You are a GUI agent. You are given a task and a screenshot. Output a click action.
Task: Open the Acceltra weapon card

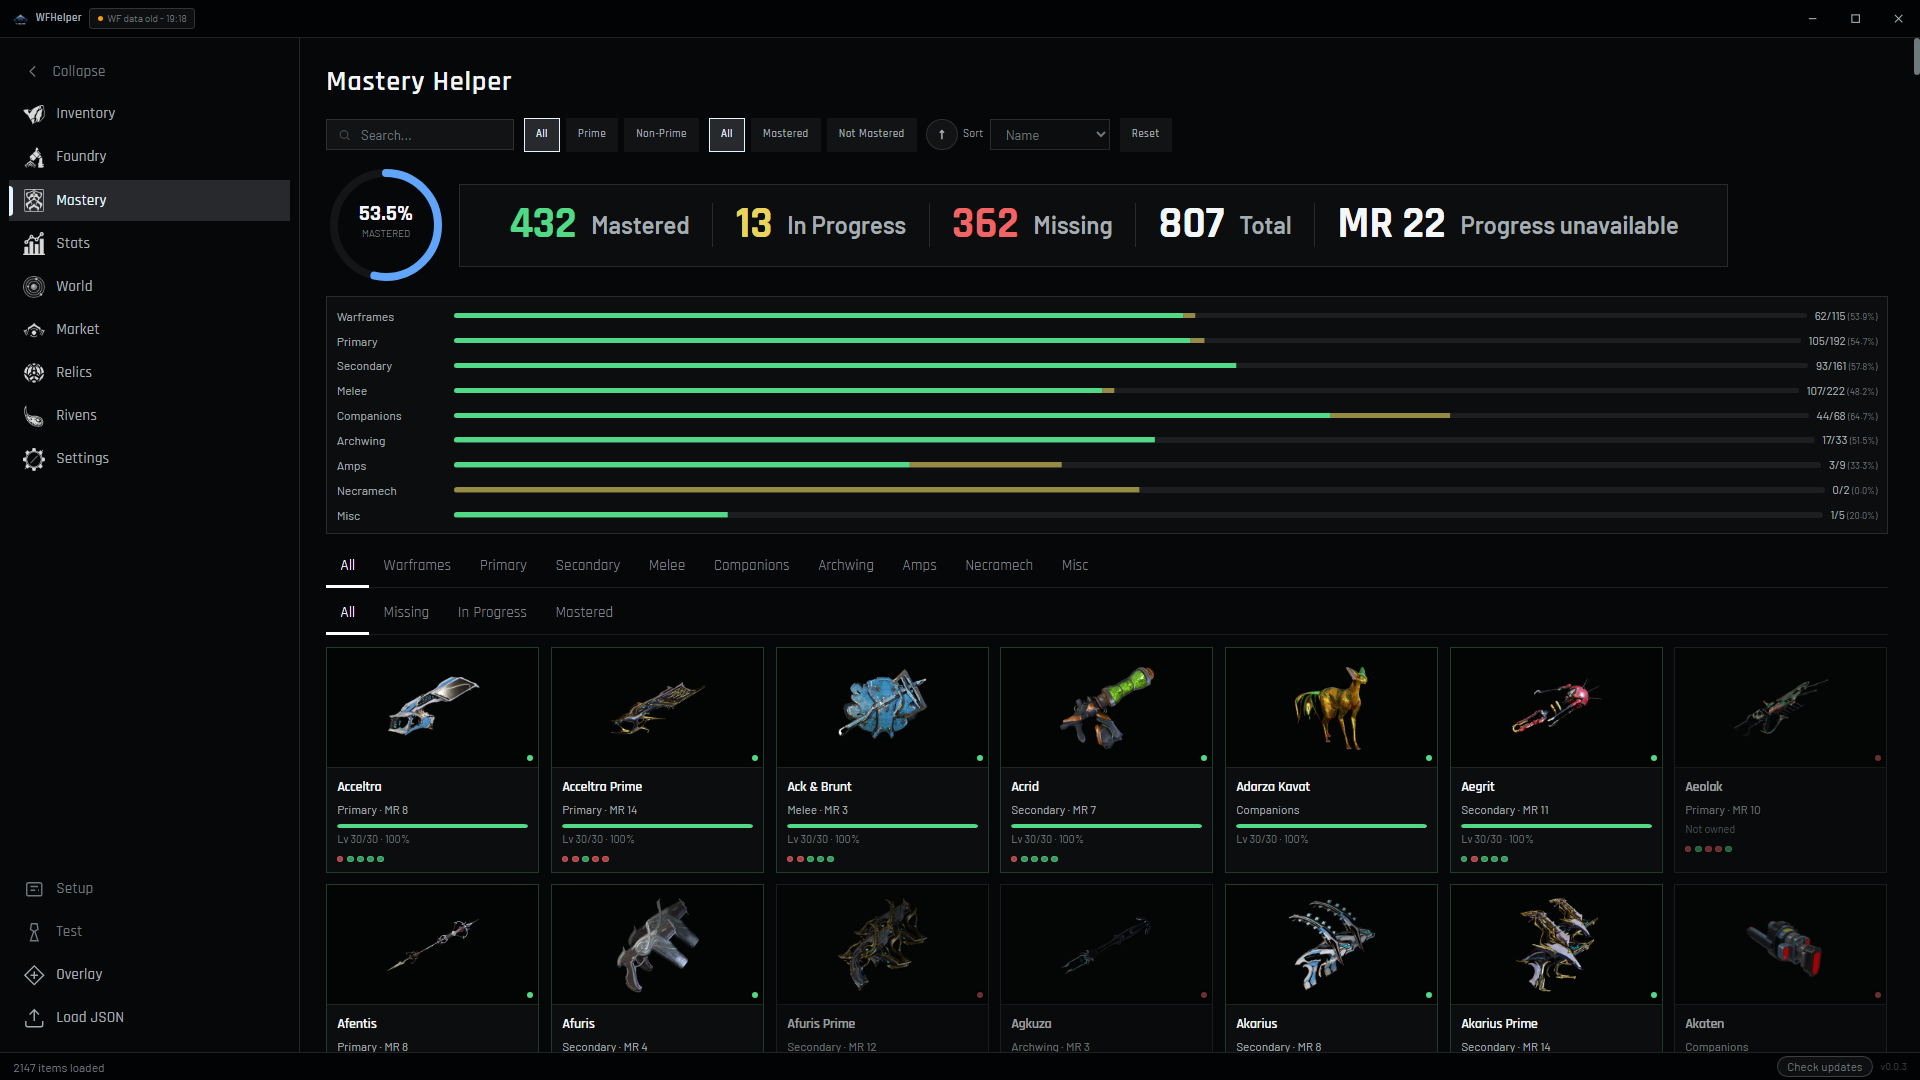tap(432, 760)
